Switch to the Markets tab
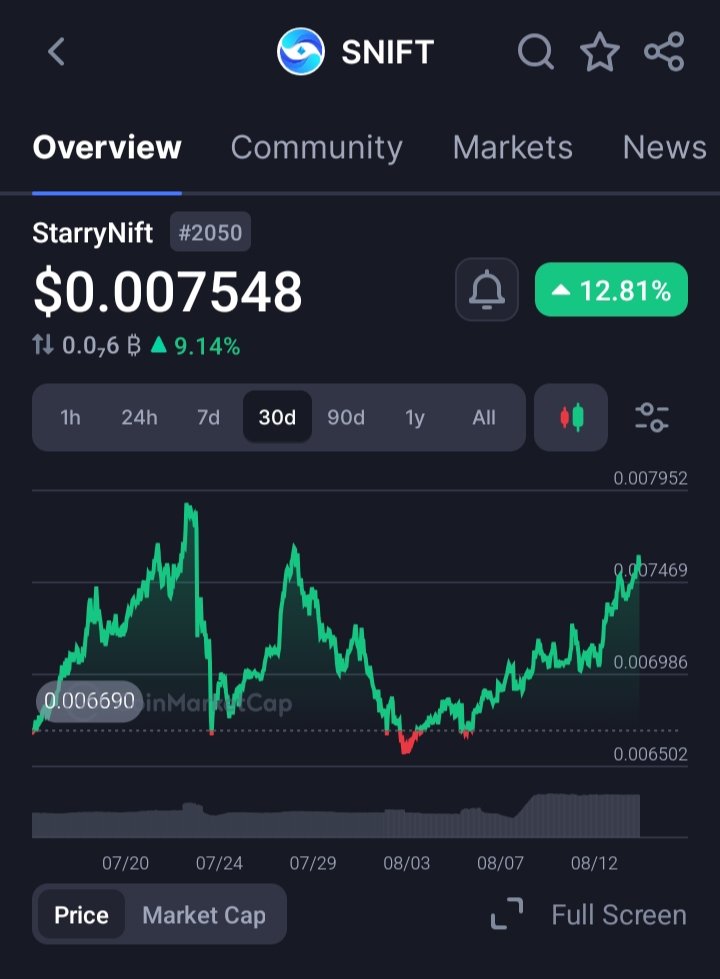This screenshot has height=979, width=720. coord(513,148)
